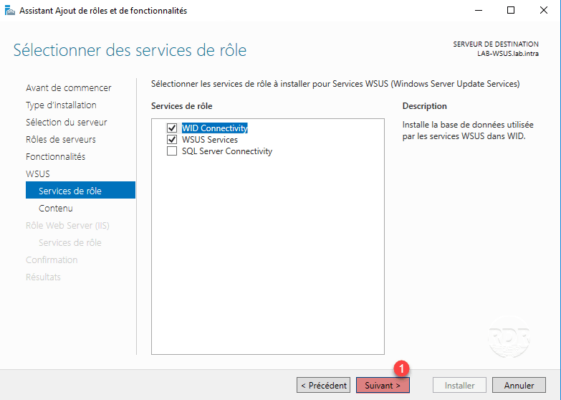This screenshot has height=400, width=561.
Task: Select the WSUS Services role item
Action: click(210, 140)
